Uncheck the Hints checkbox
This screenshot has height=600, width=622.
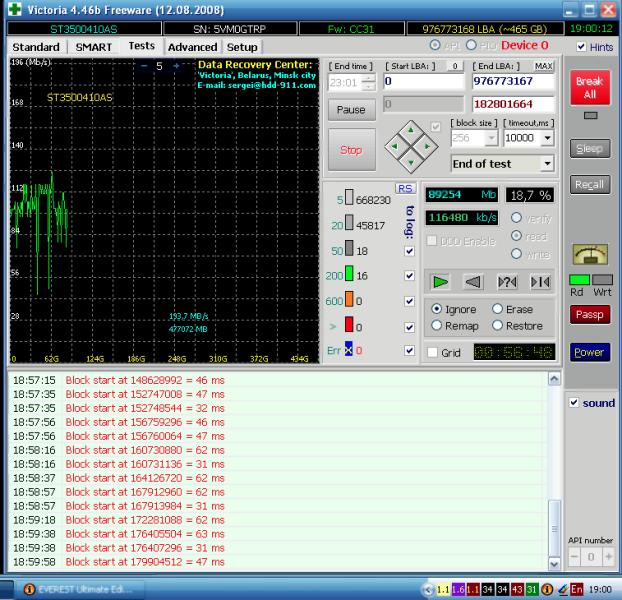click(580, 47)
